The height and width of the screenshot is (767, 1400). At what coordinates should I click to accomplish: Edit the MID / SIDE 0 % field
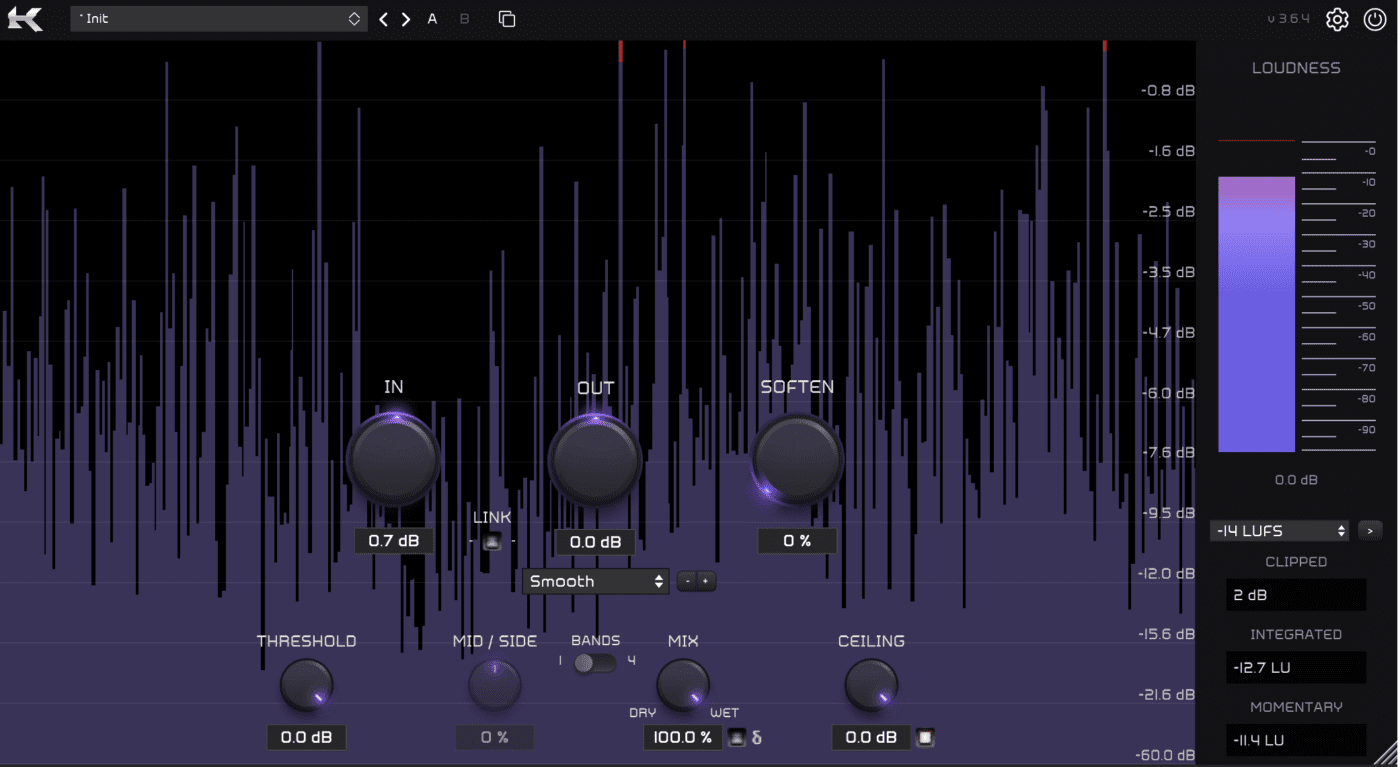pyautogui.click(x=495, y=738)
